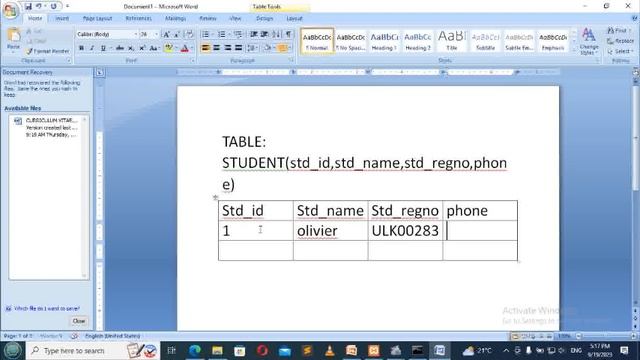Click the Decrease Indent icon
Screen dimensions: 640x360
coord(254,35)
